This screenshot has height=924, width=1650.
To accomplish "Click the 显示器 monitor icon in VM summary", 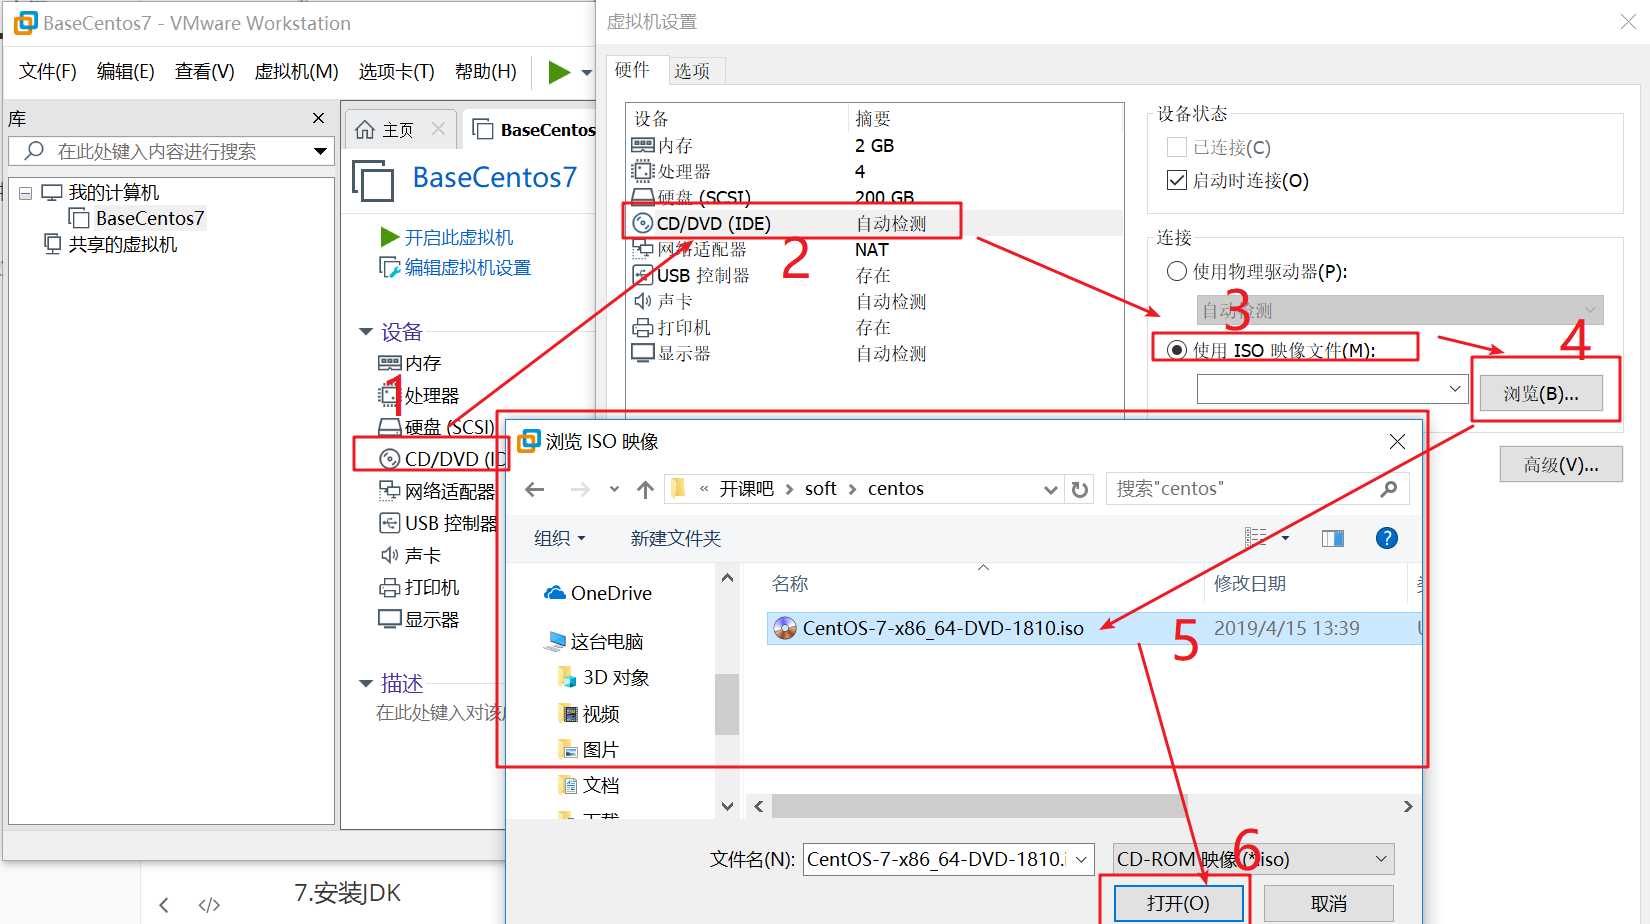I will 389,619.
